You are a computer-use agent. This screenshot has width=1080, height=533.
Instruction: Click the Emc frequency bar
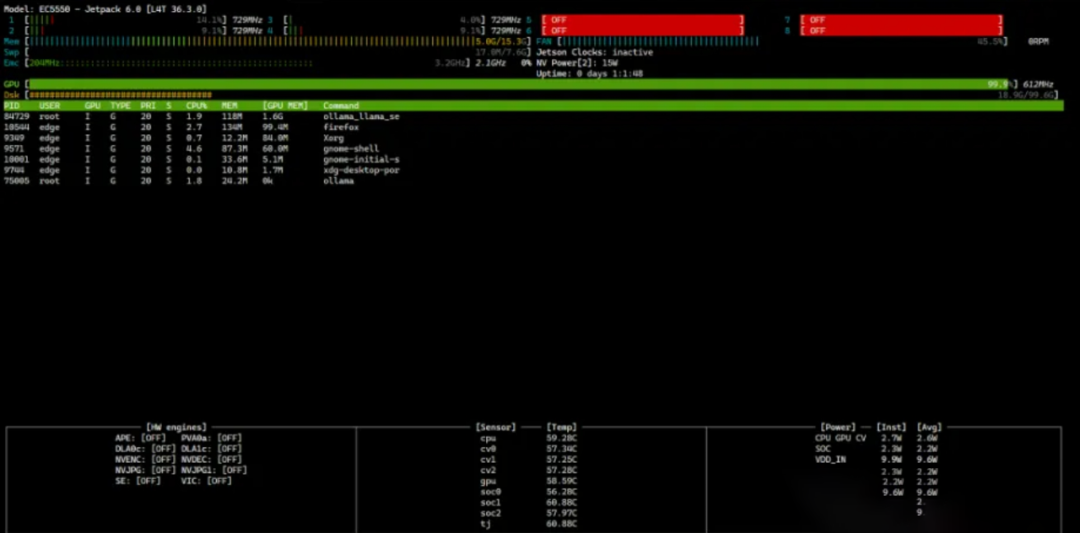[248, 63]
